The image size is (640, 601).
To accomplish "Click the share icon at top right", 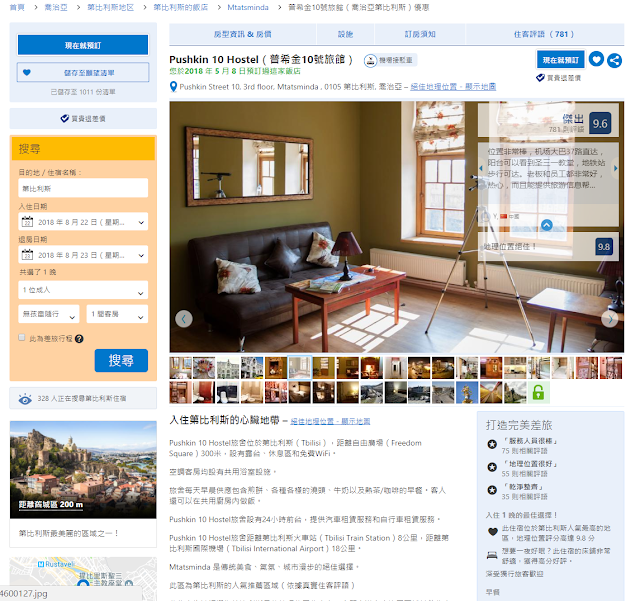I will (614, 60).
